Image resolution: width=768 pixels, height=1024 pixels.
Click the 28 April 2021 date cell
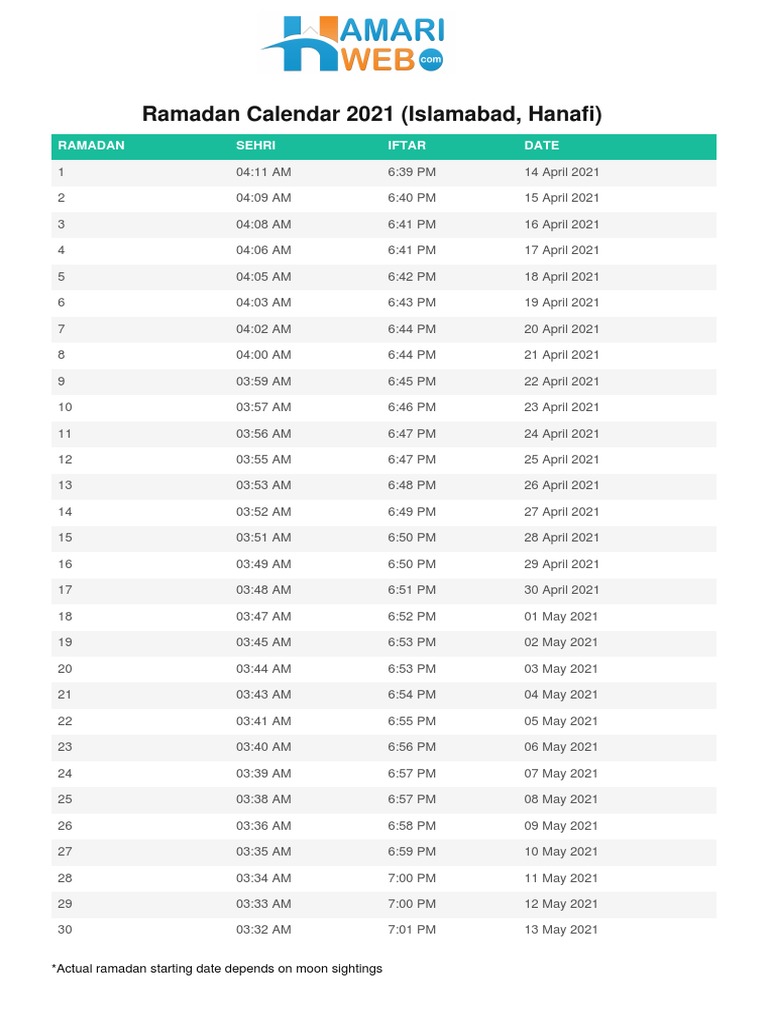coord(561,538)
